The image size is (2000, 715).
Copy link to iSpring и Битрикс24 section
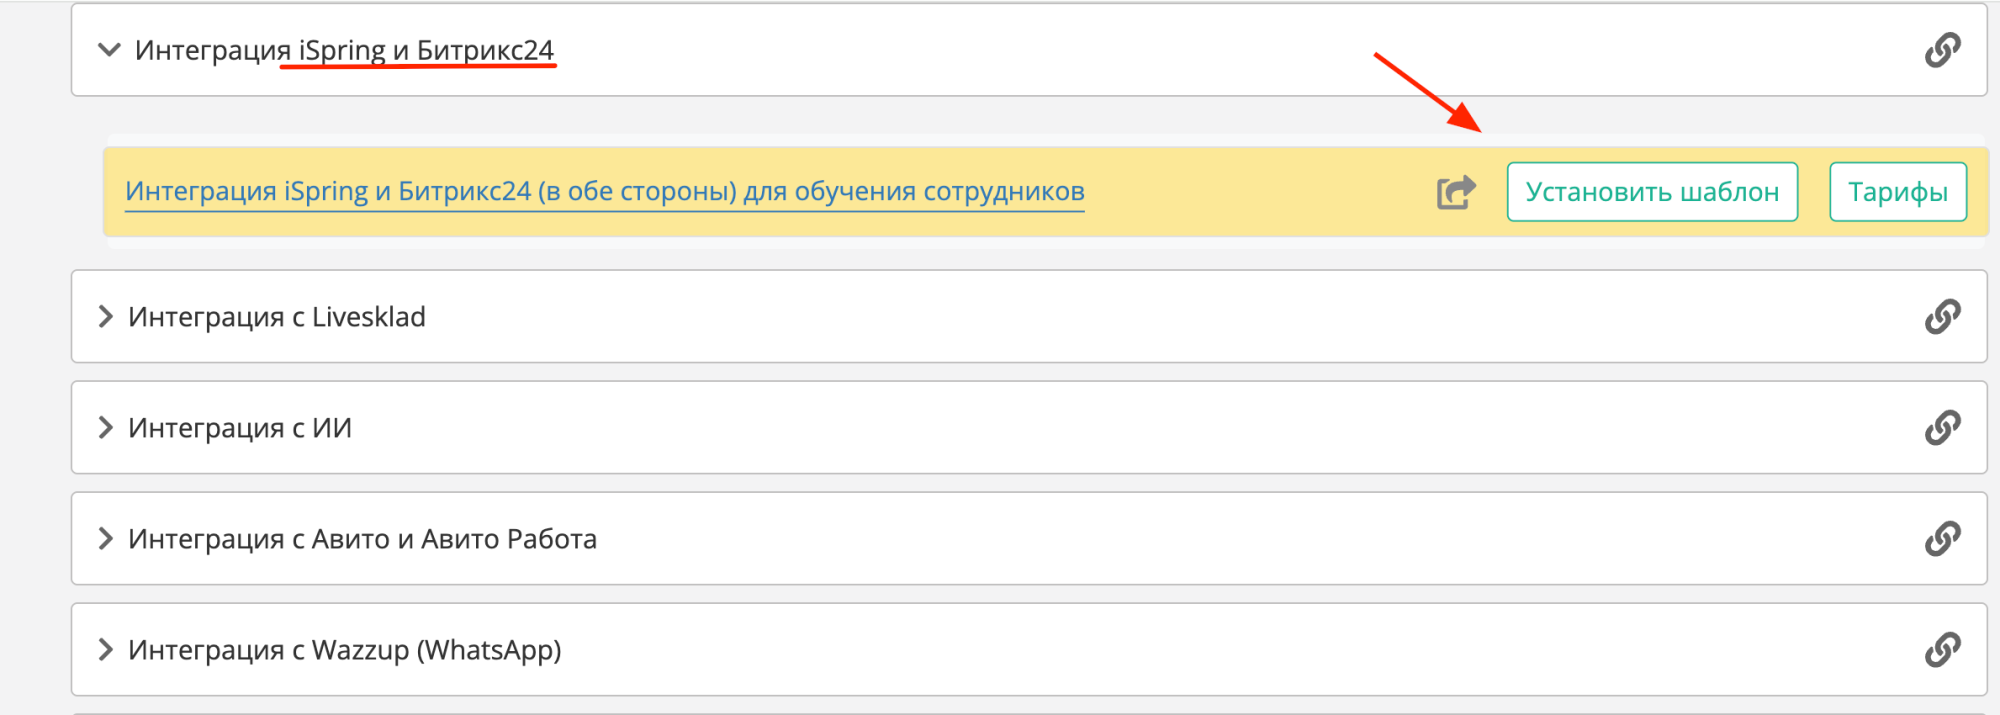click(x=1942, y=50)
